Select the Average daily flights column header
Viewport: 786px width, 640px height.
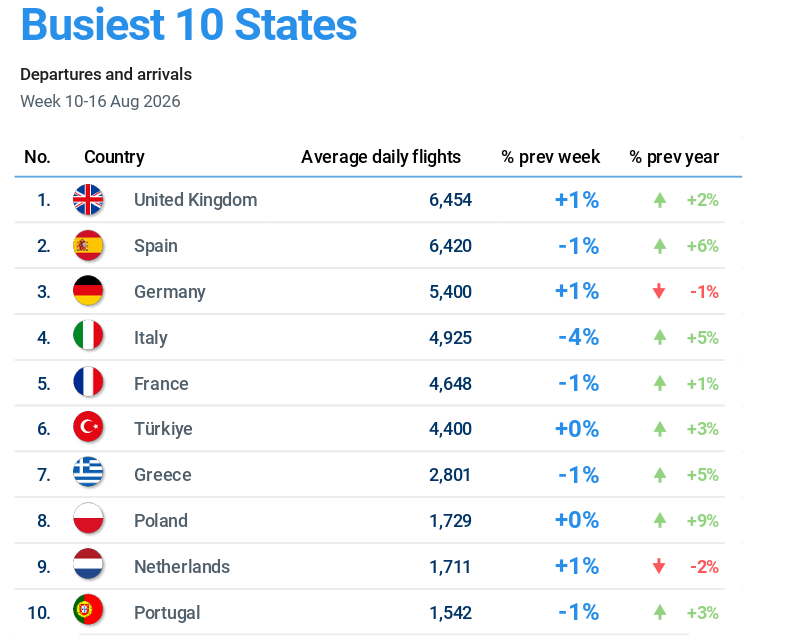click(x=381, y=157)
